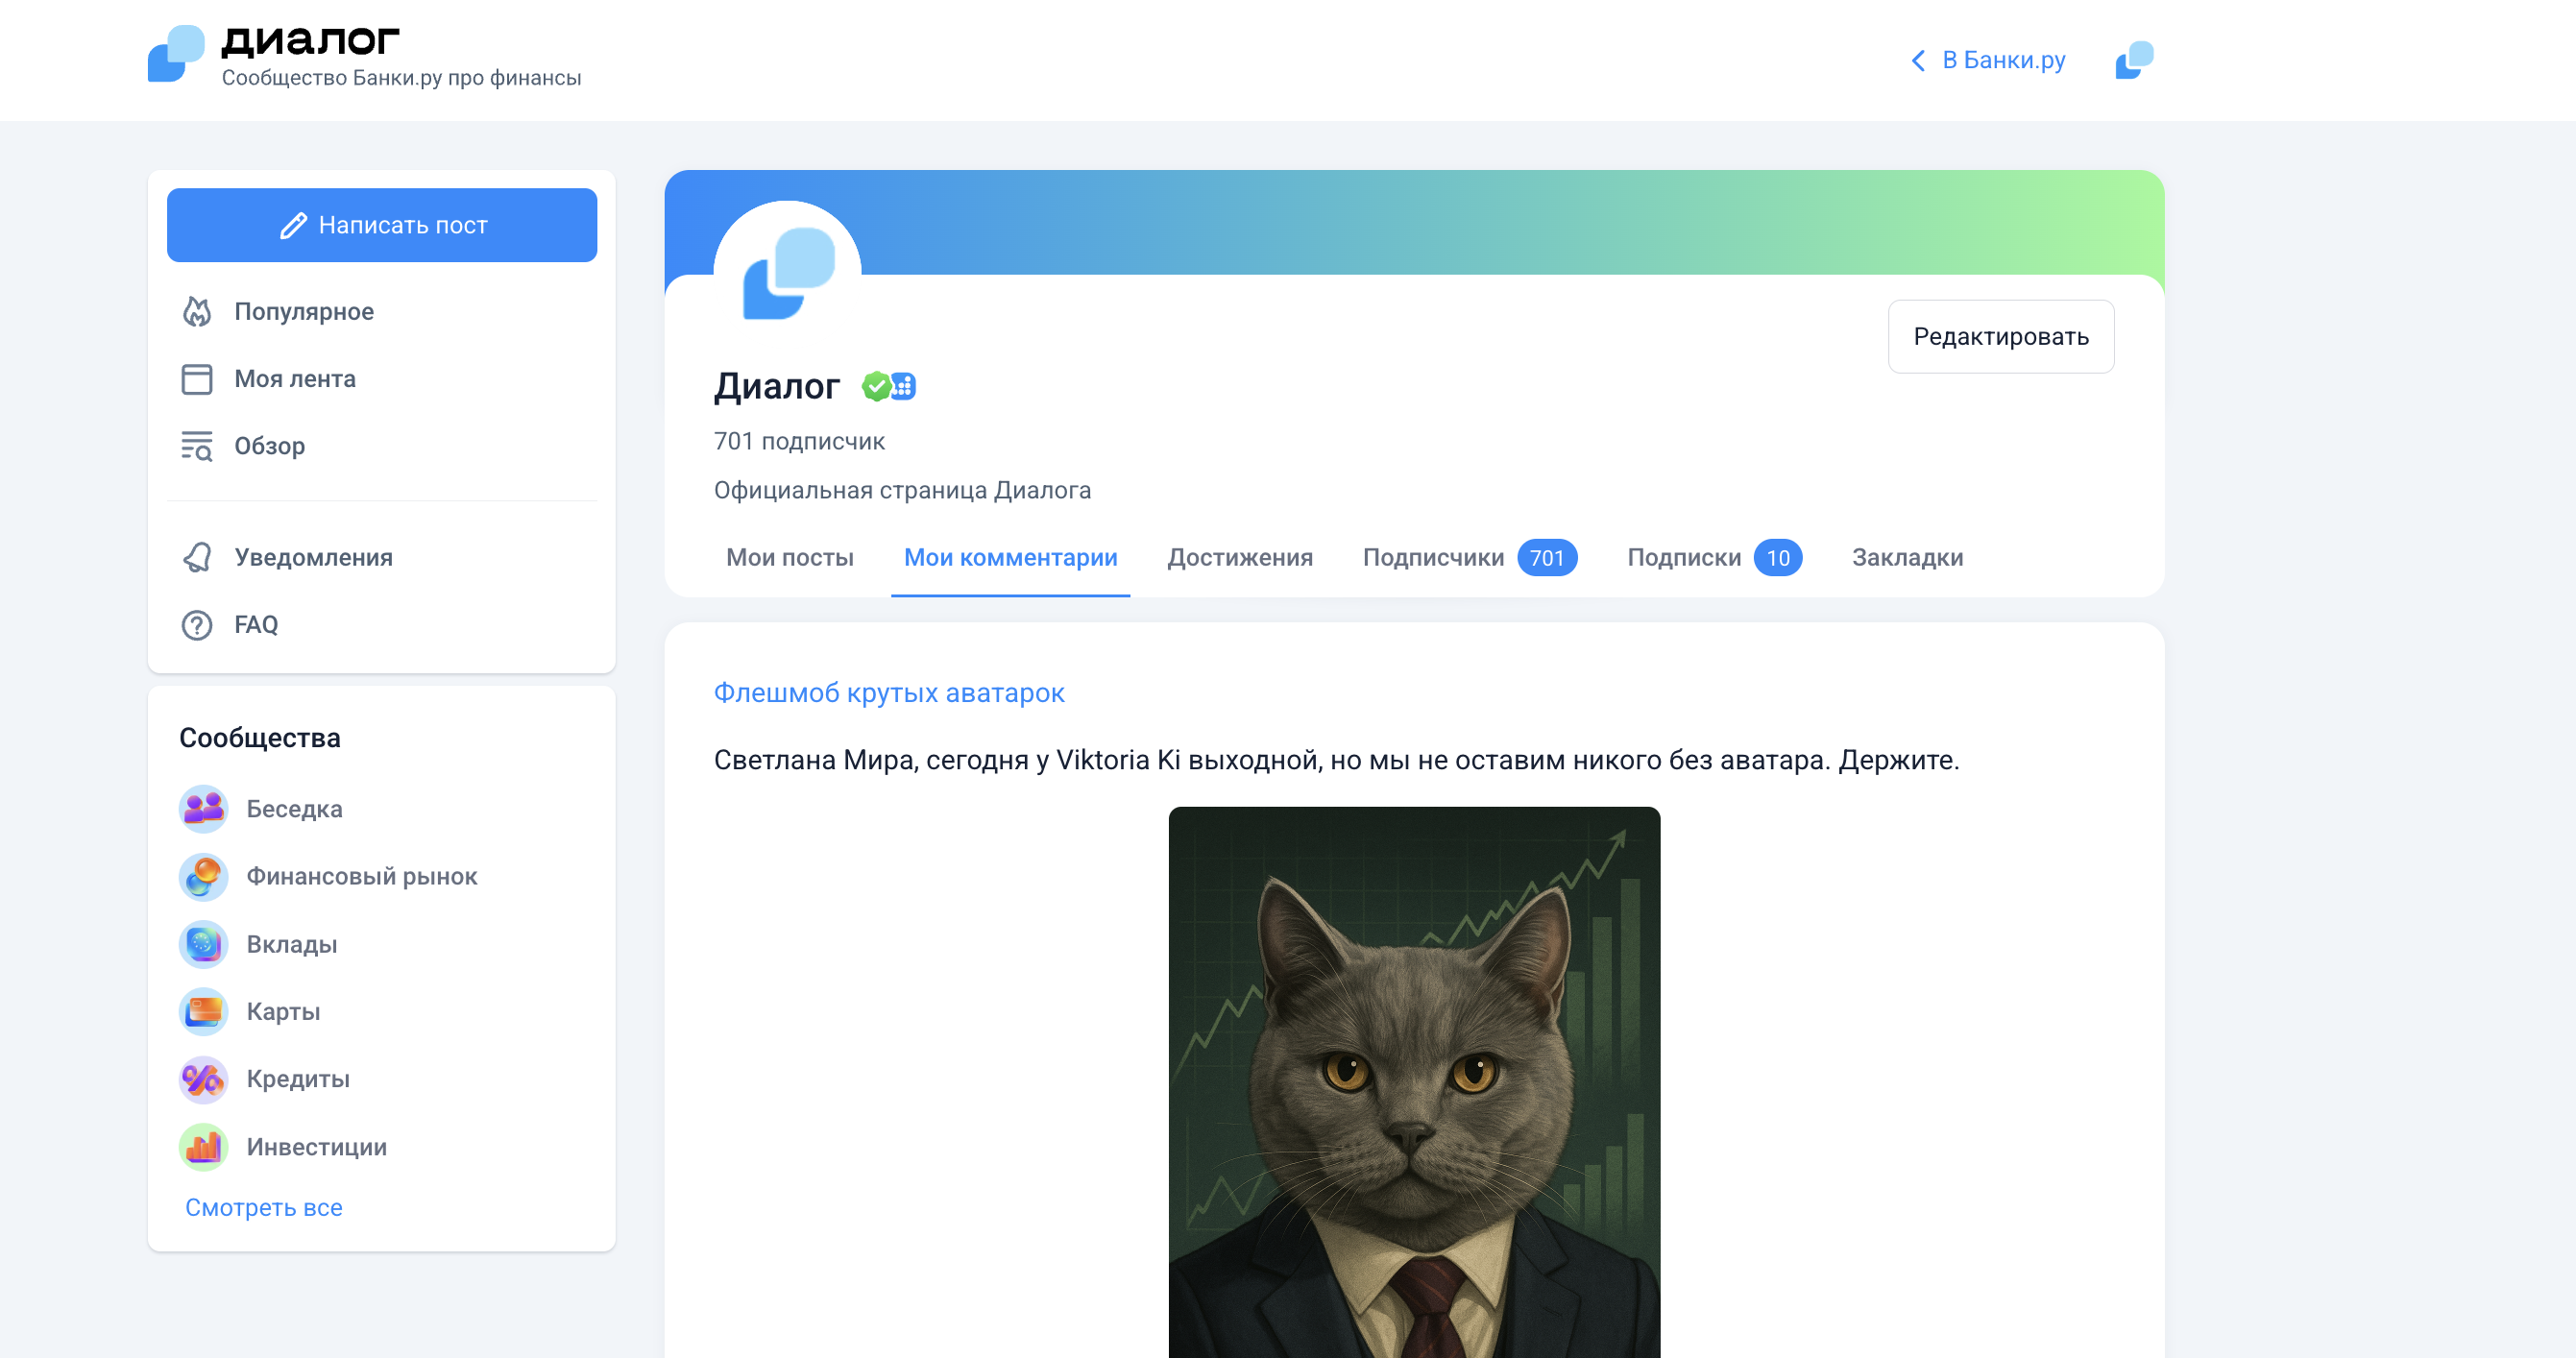Click the Диалог profile avatar
Viewport: 2576px width, 1358px height.
tap(788, 273)
